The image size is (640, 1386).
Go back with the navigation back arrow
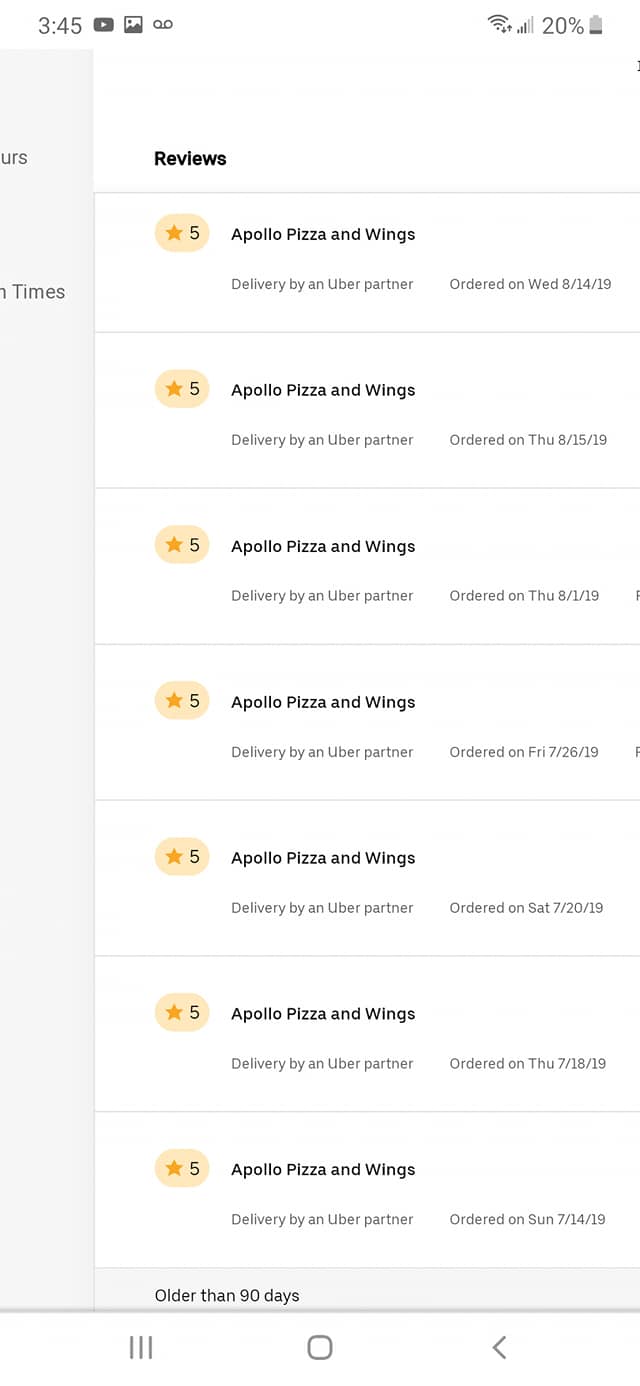pyautogui.click(x=499, y=1347)
